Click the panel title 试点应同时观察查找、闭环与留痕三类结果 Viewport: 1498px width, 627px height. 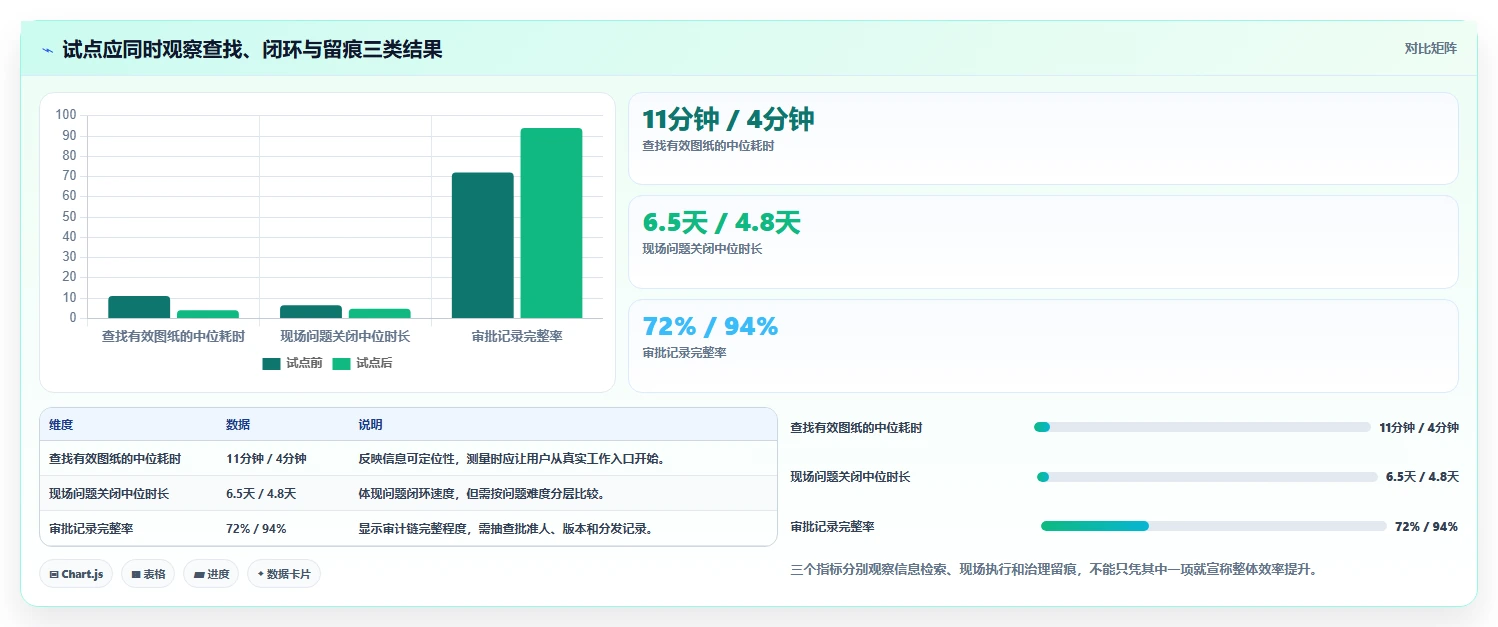[252, 50]
